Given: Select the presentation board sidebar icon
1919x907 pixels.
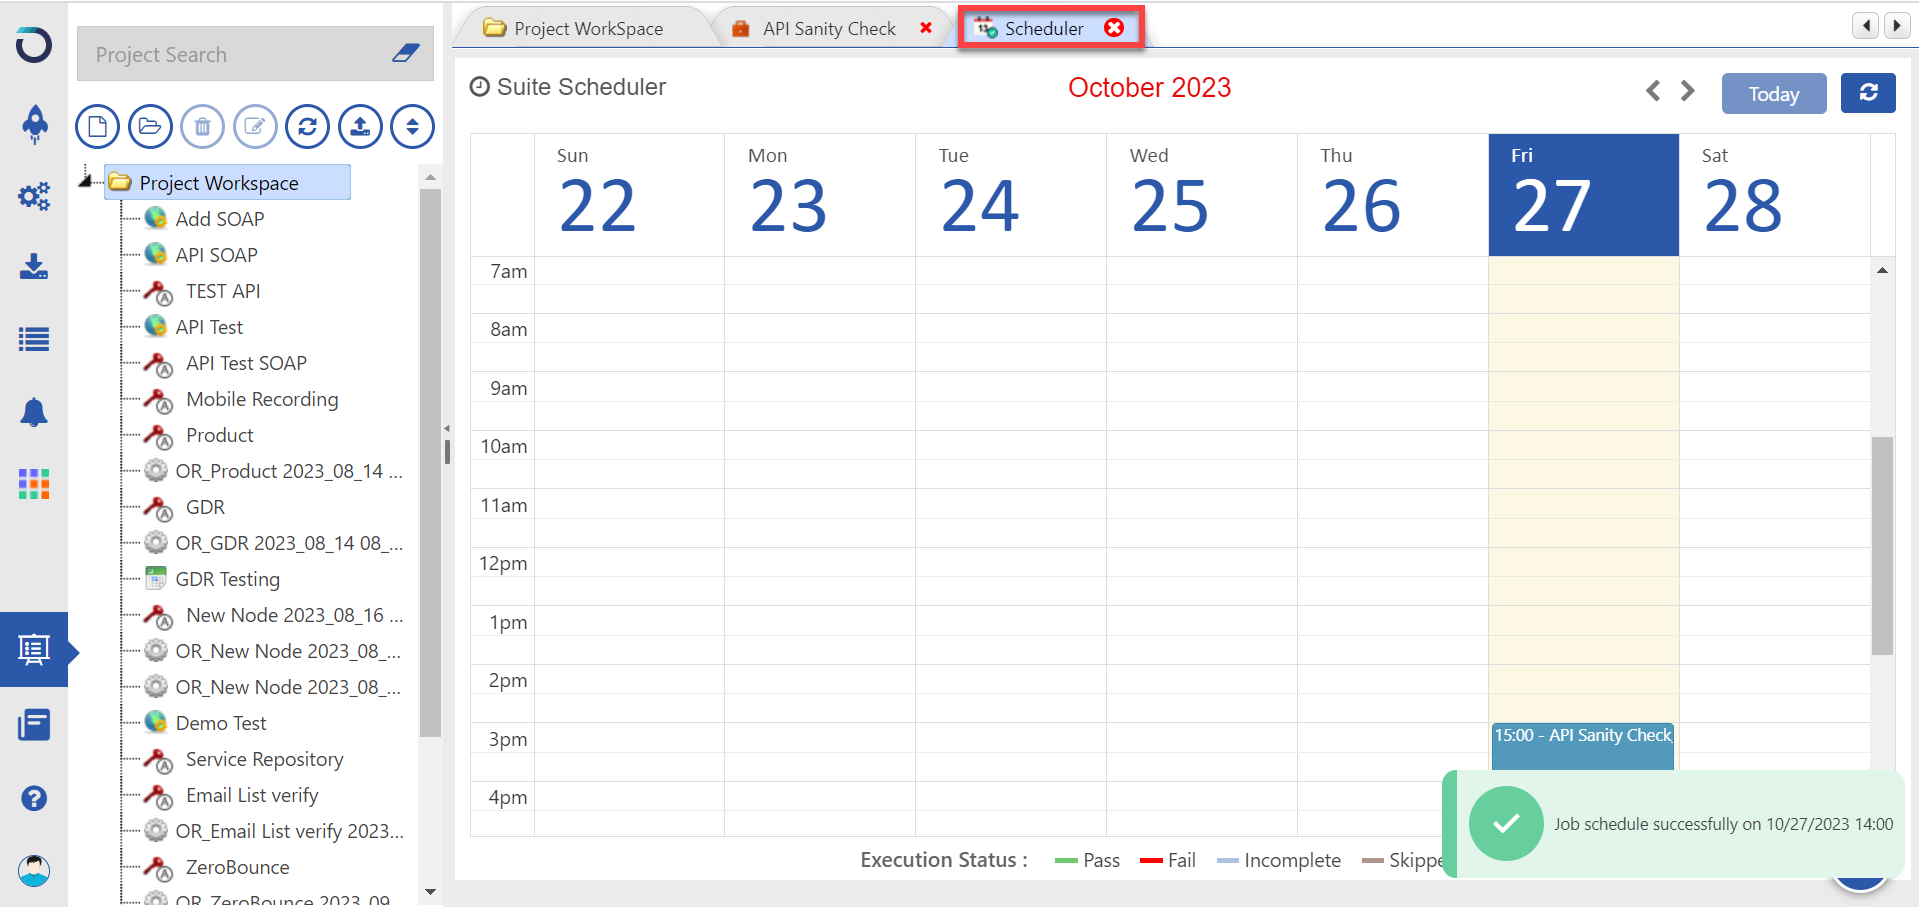Looking at the screenshot, I should click(x=34, y=650).
